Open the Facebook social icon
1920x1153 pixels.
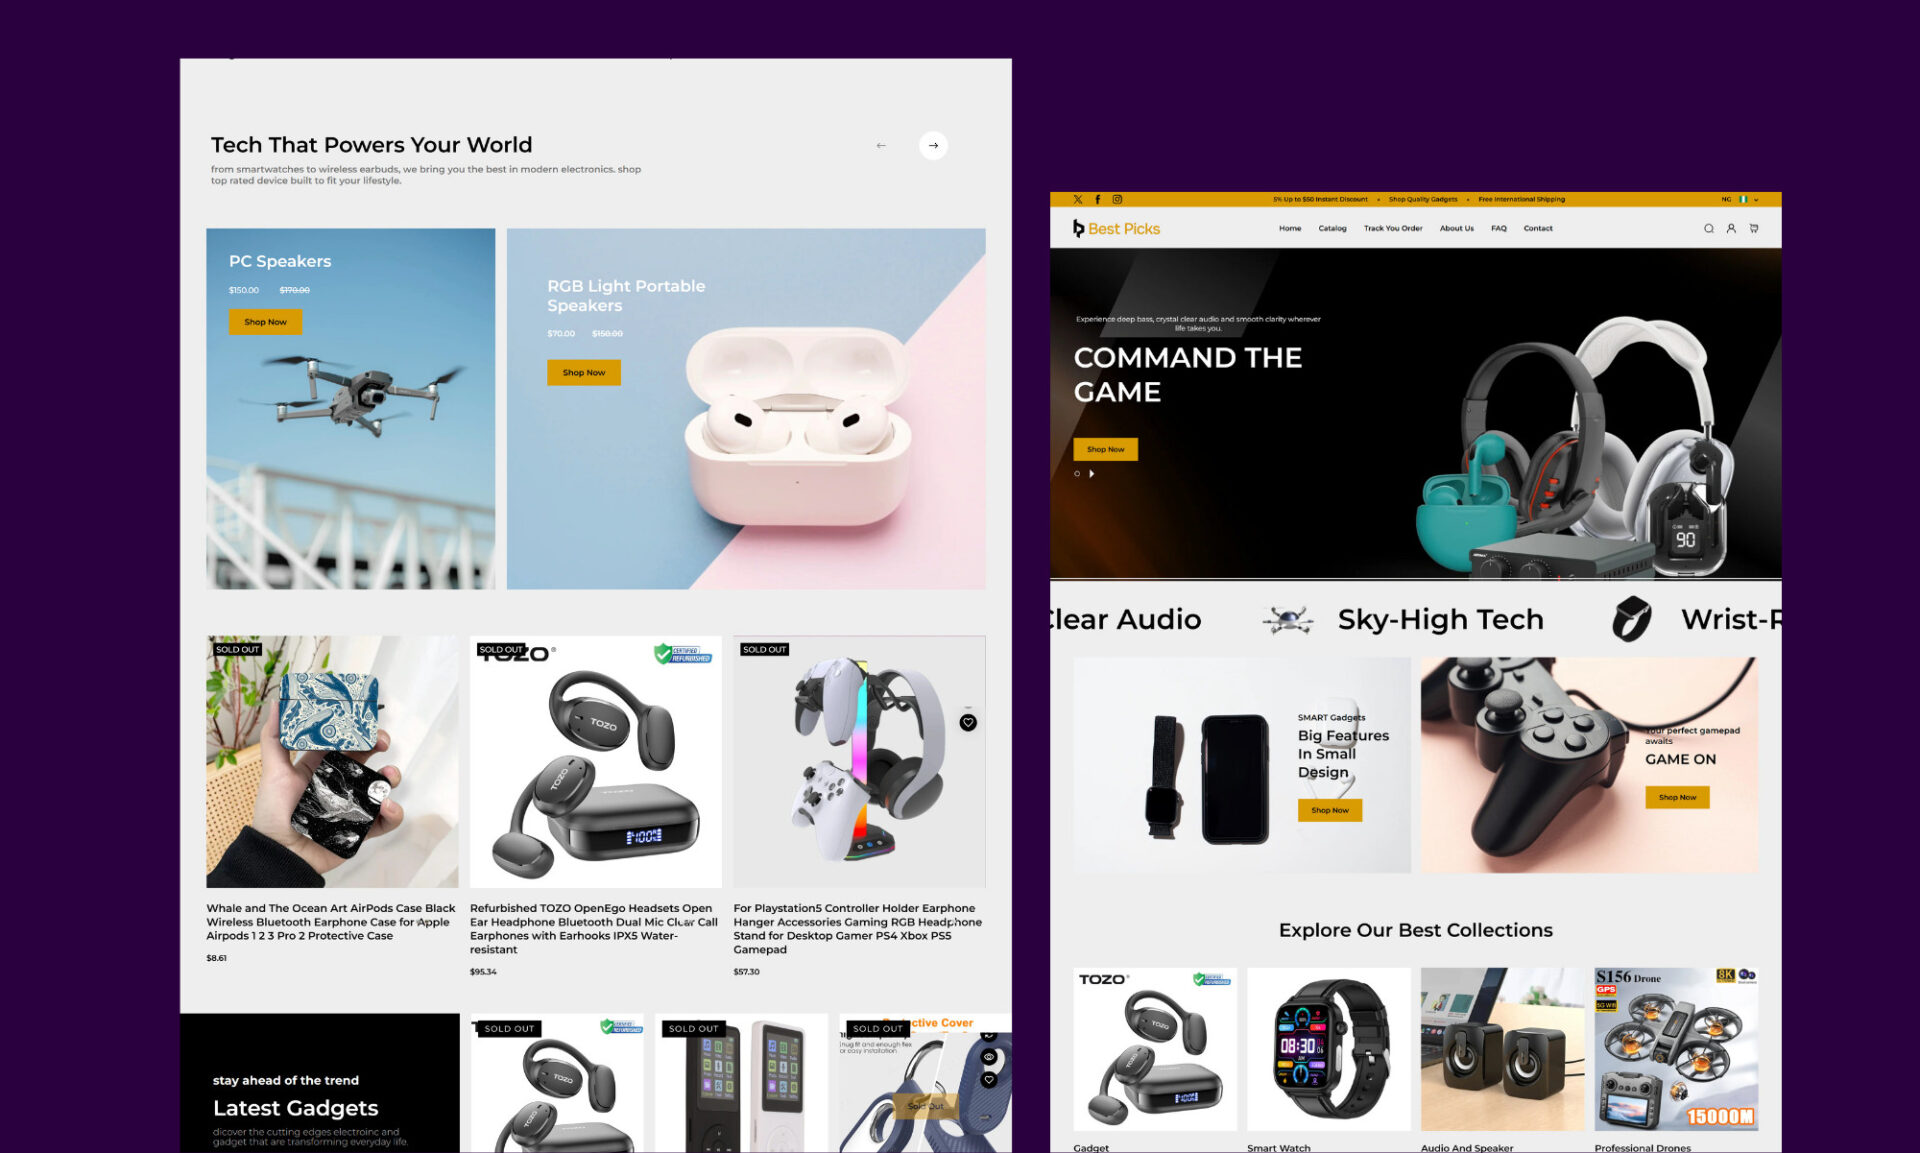1097,199
